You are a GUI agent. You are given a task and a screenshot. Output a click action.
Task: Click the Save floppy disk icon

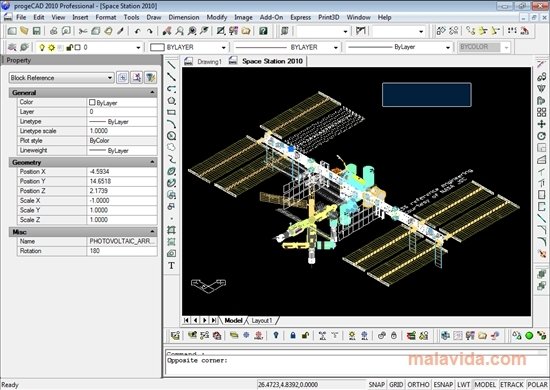(x=36, y=31)
